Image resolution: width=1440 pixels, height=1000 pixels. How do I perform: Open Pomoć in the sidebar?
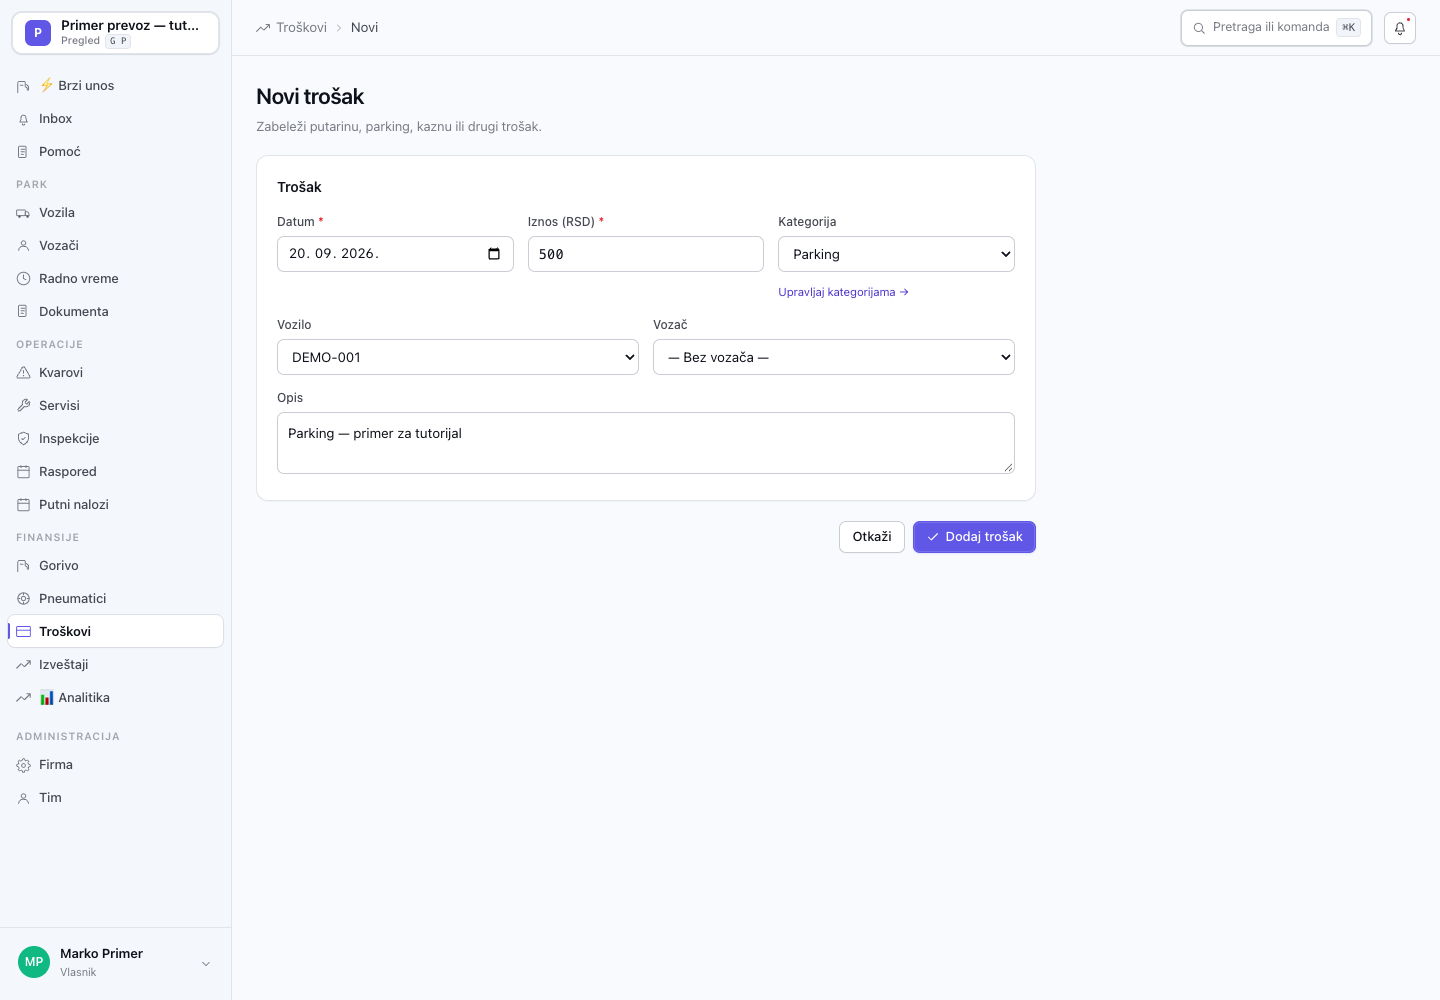click(x=115, y=152)
